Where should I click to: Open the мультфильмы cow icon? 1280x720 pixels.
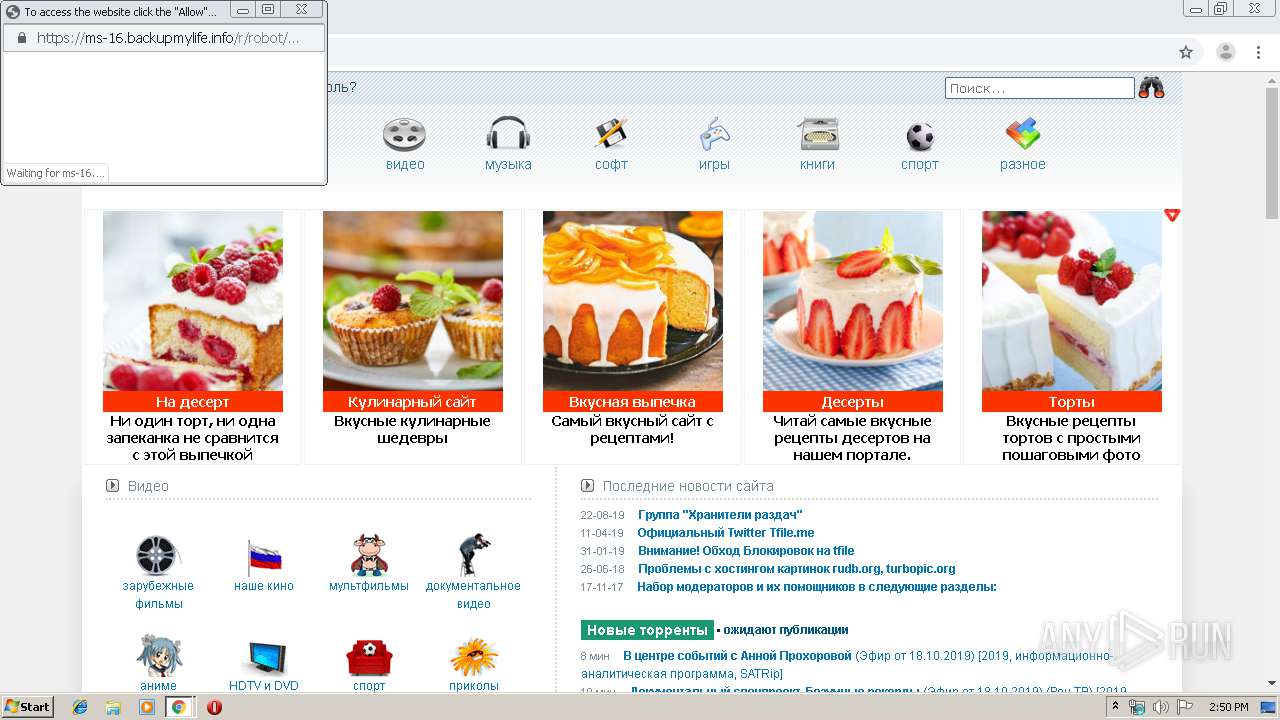point(369,555)
